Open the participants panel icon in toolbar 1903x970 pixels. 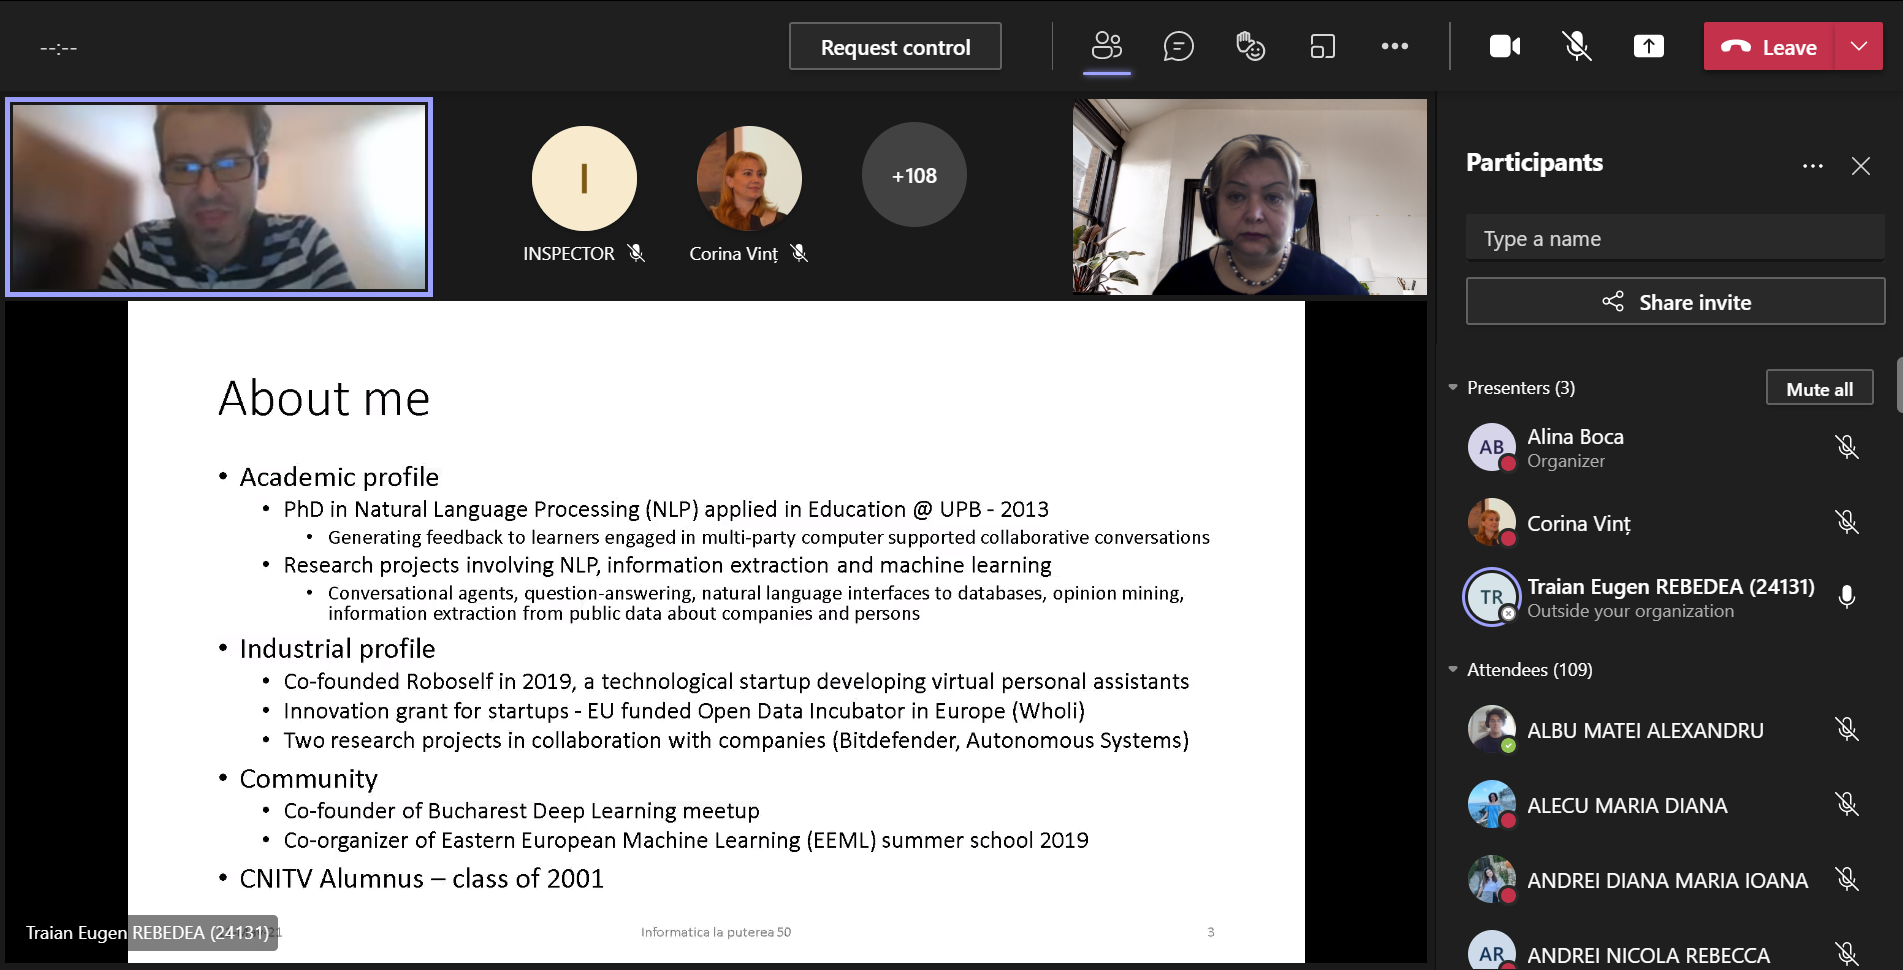tap(1106, 46)
